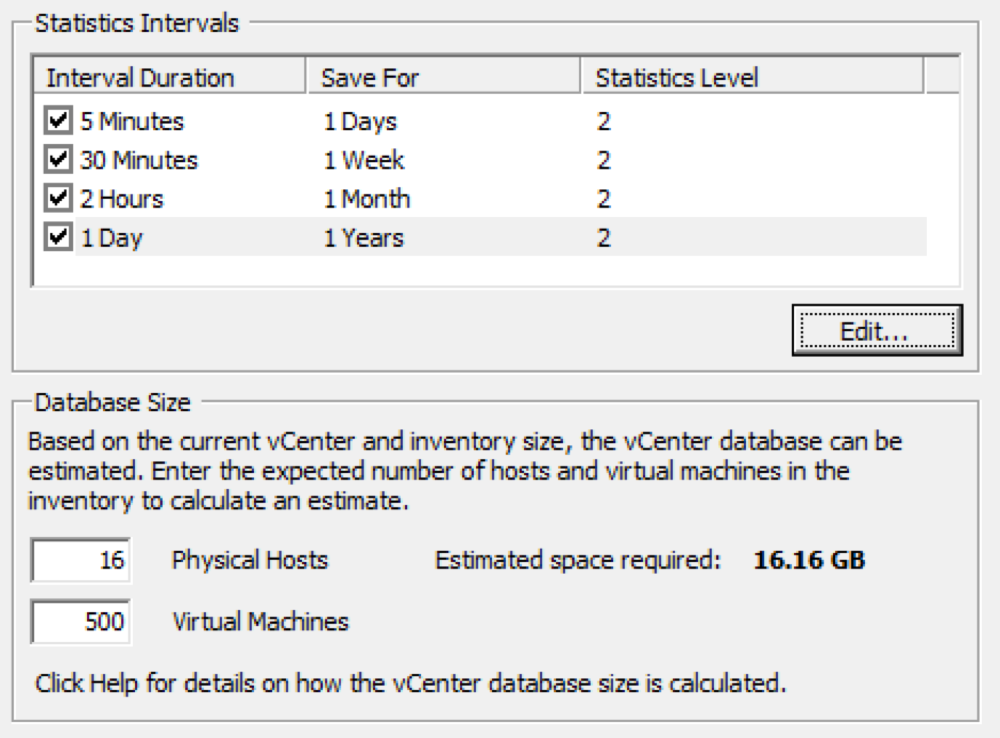The width and height of the screenshot is (1000, 738).
Task: Select the highlighted 1 Day row
Action: [501, 237]
